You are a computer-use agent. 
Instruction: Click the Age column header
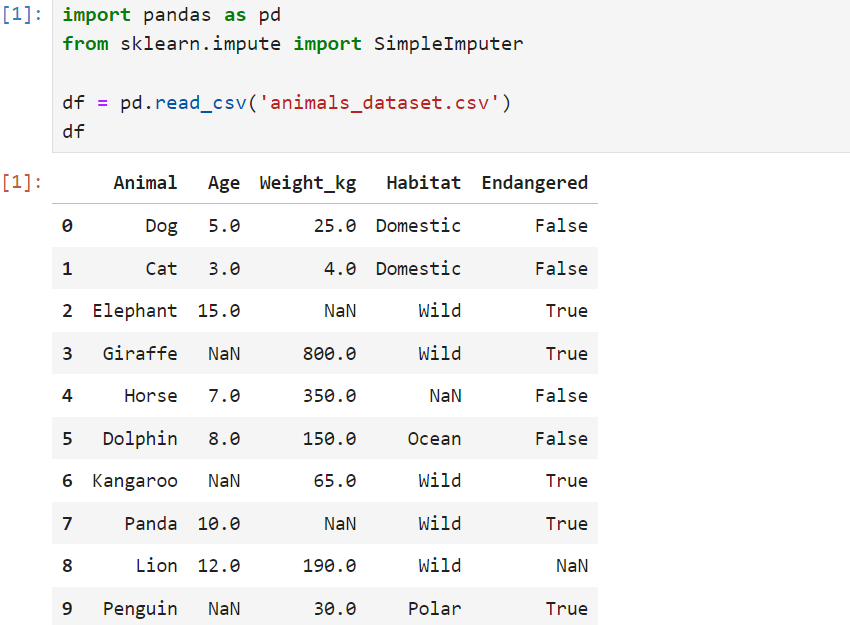(224, 183)
